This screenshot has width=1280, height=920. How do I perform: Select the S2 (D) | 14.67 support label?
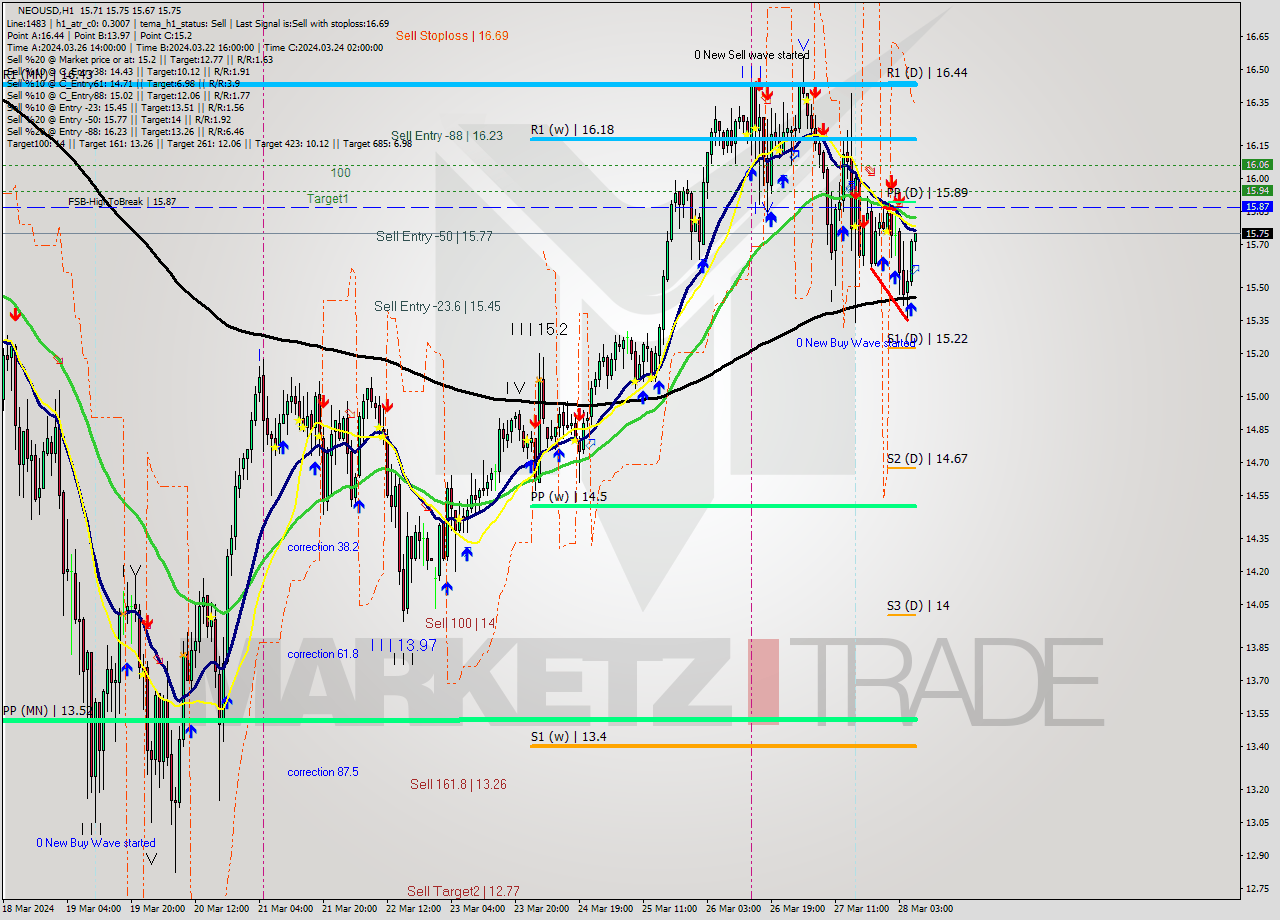927,459
